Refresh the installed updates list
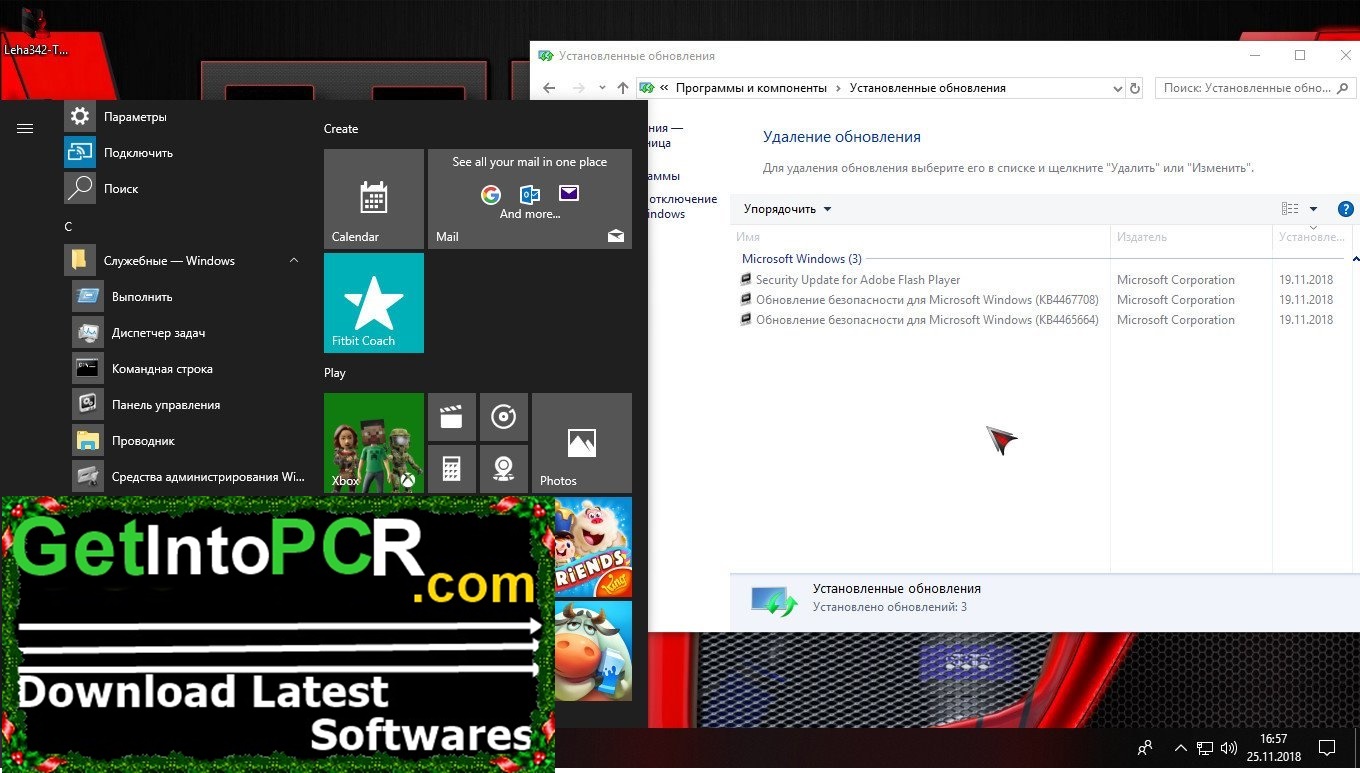 click(1135, 88)
